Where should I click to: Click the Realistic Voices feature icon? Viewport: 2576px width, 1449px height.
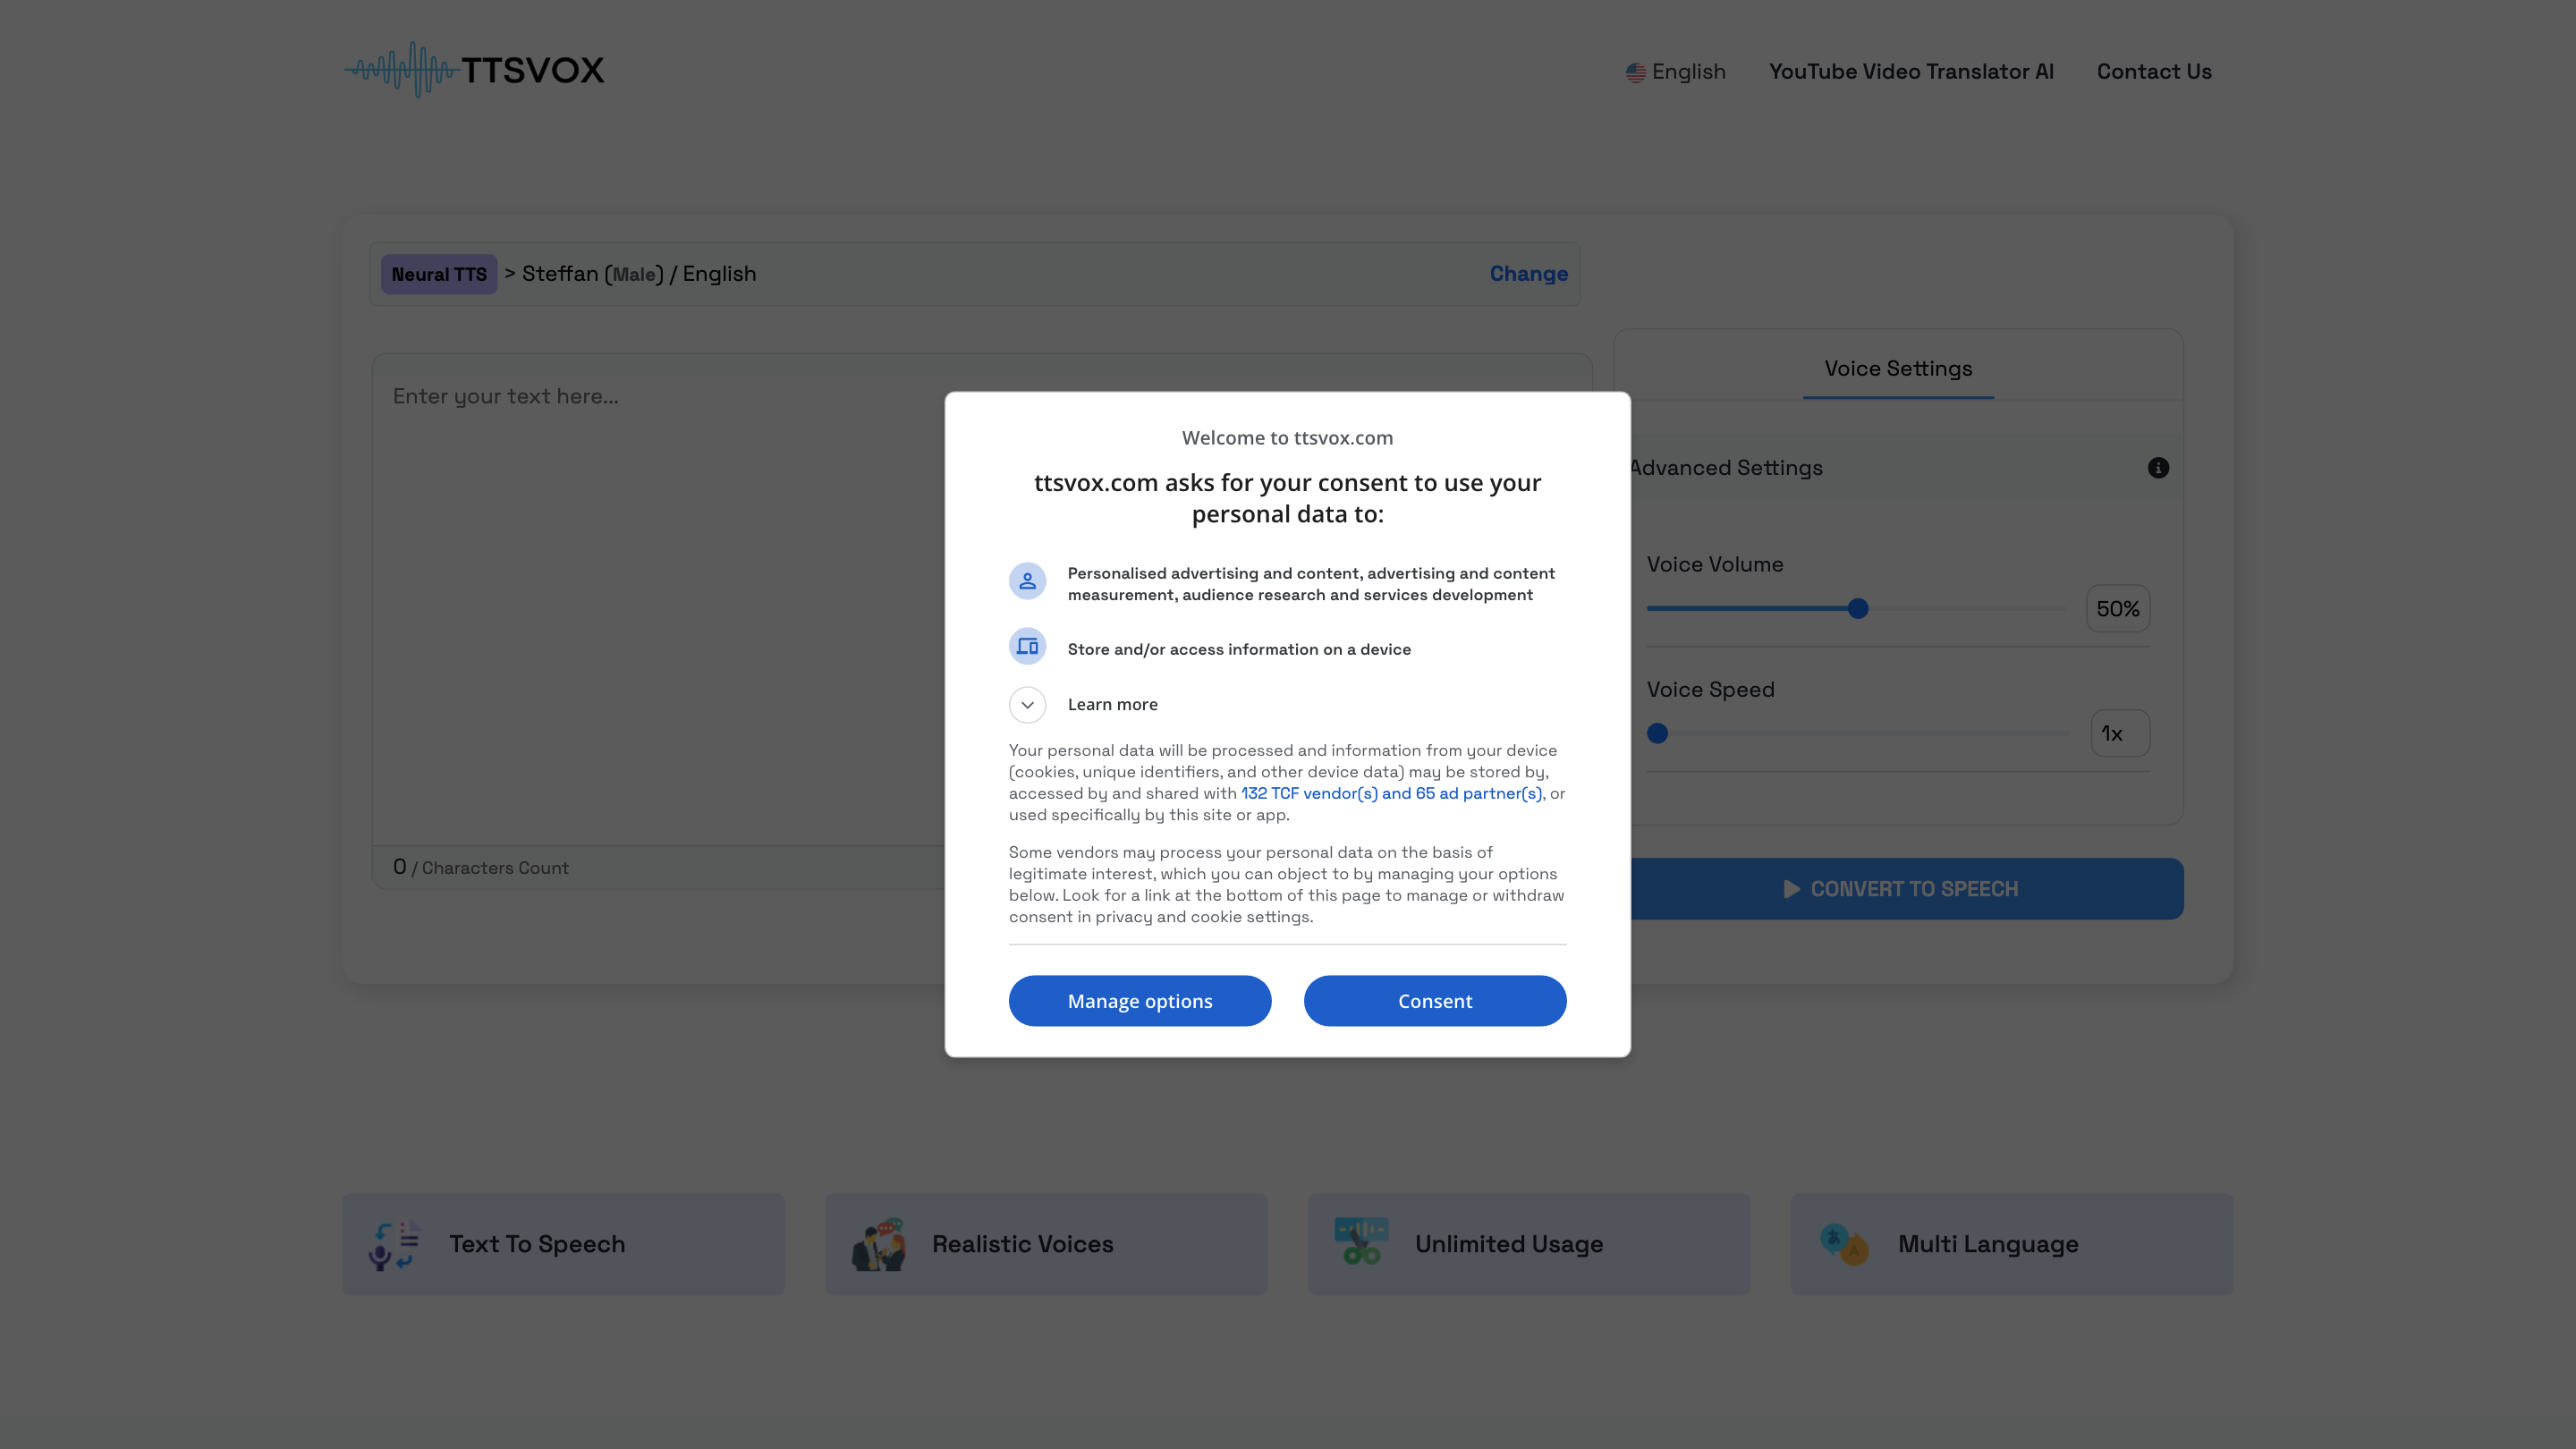pos(878,1244)
